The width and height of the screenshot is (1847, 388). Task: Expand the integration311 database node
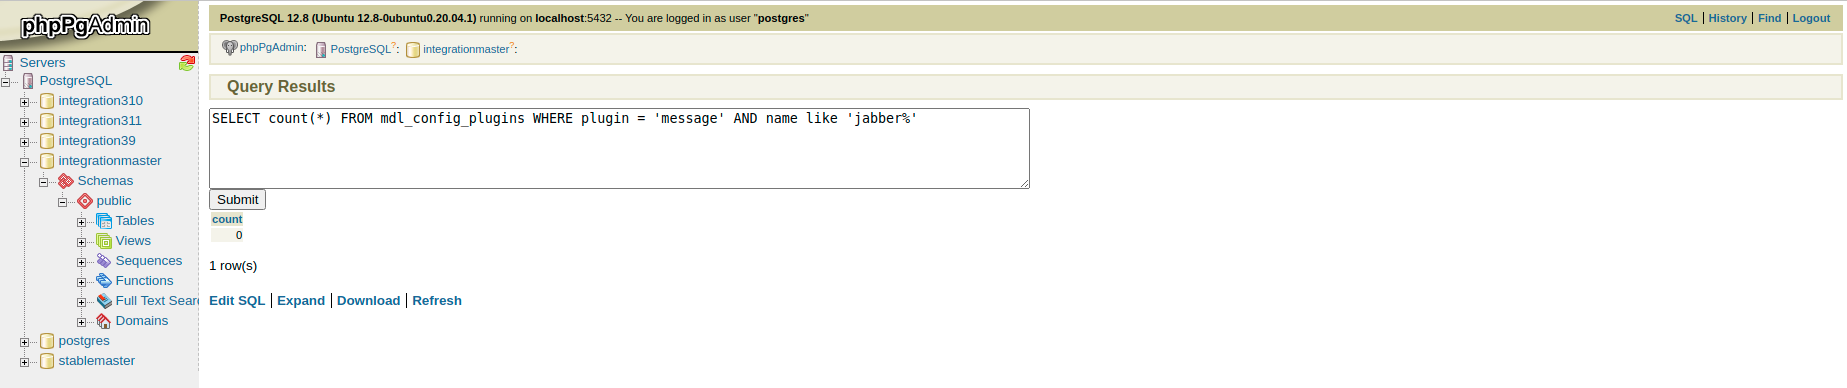click(24, 122)
